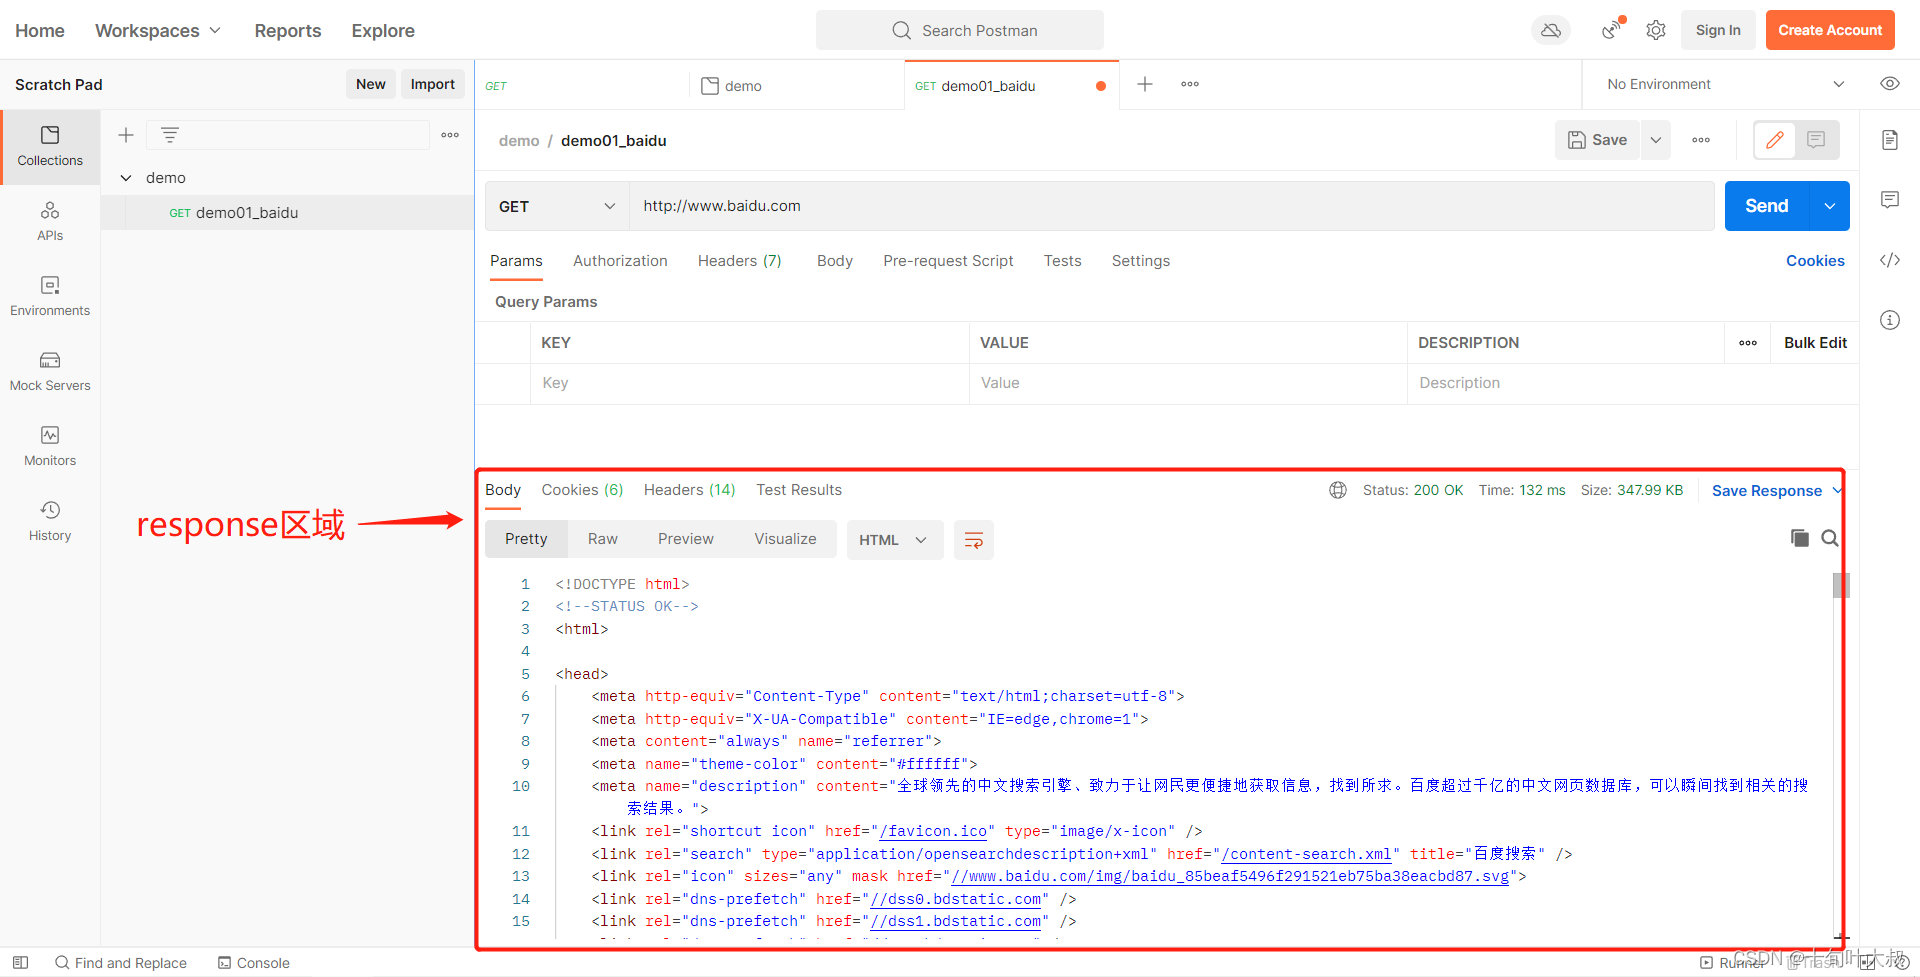Click the cloud offline sync icon

coord(1551,30)
